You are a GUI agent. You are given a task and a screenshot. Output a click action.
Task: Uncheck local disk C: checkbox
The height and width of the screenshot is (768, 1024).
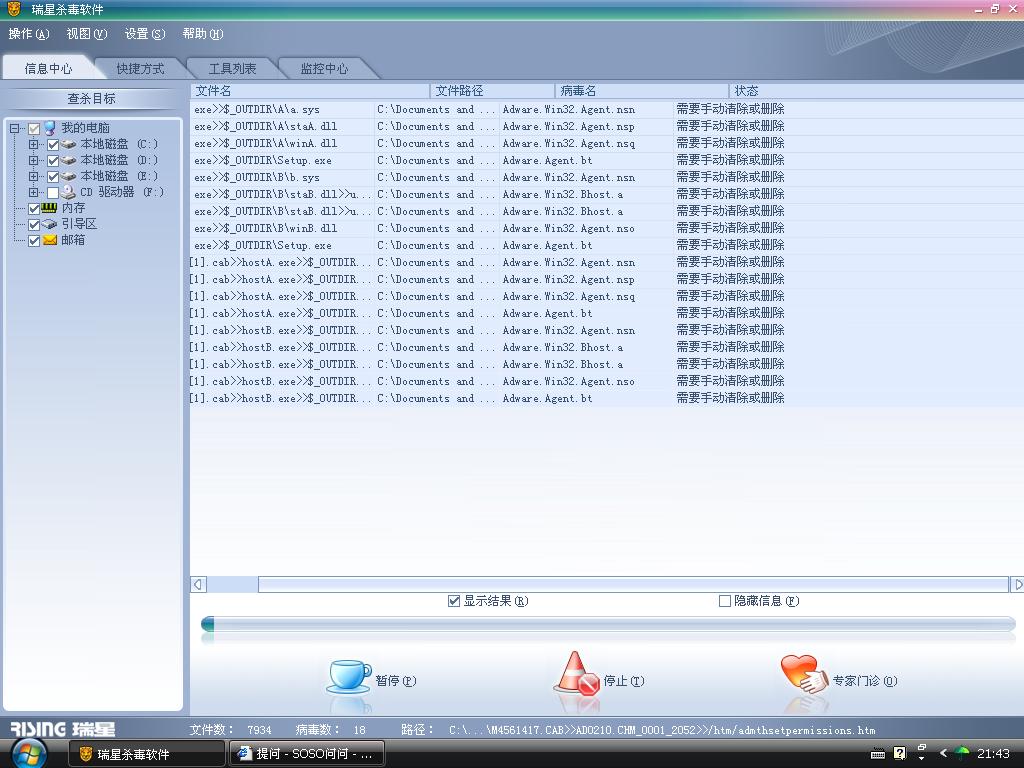pyautogui.click(x=53, y=144)
